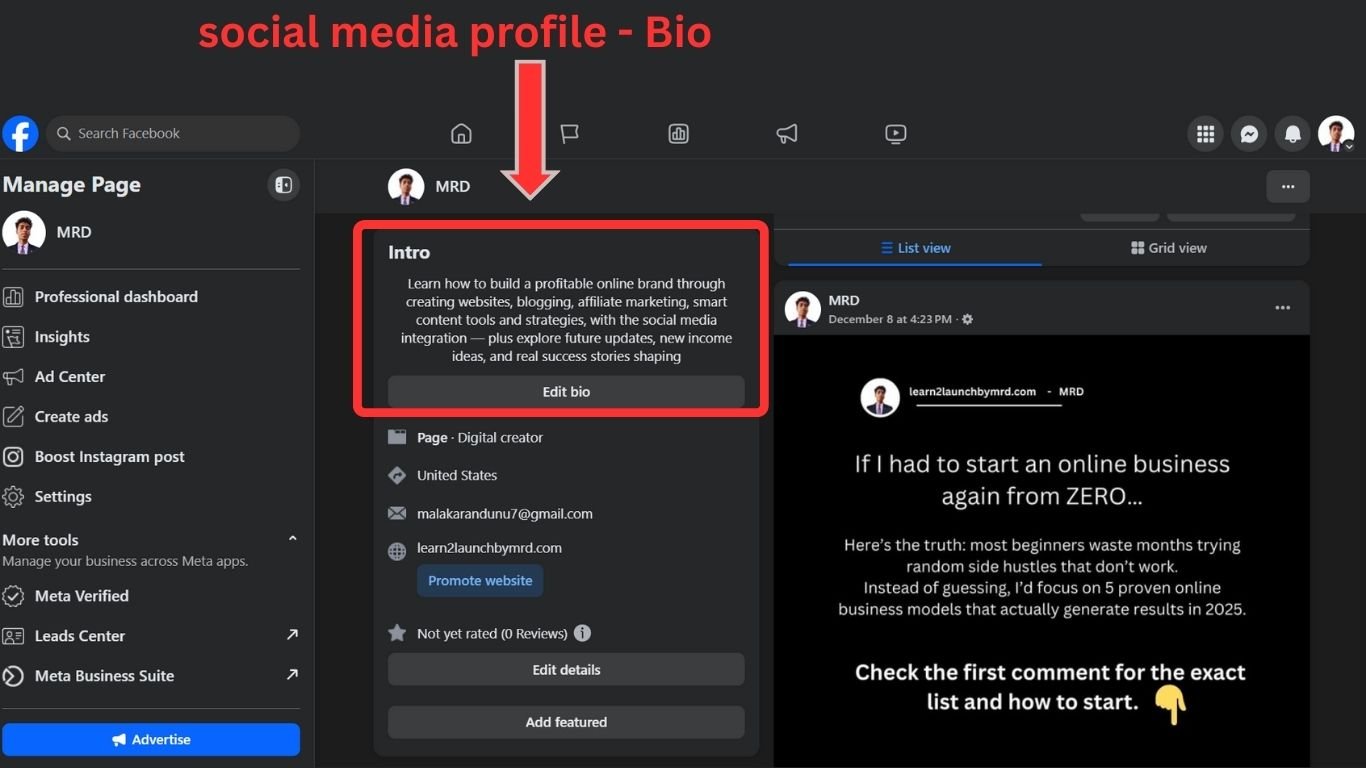Click the Create ads pencil icon
This screenshot has width=1366, height=768.
(x=13, y=417)
